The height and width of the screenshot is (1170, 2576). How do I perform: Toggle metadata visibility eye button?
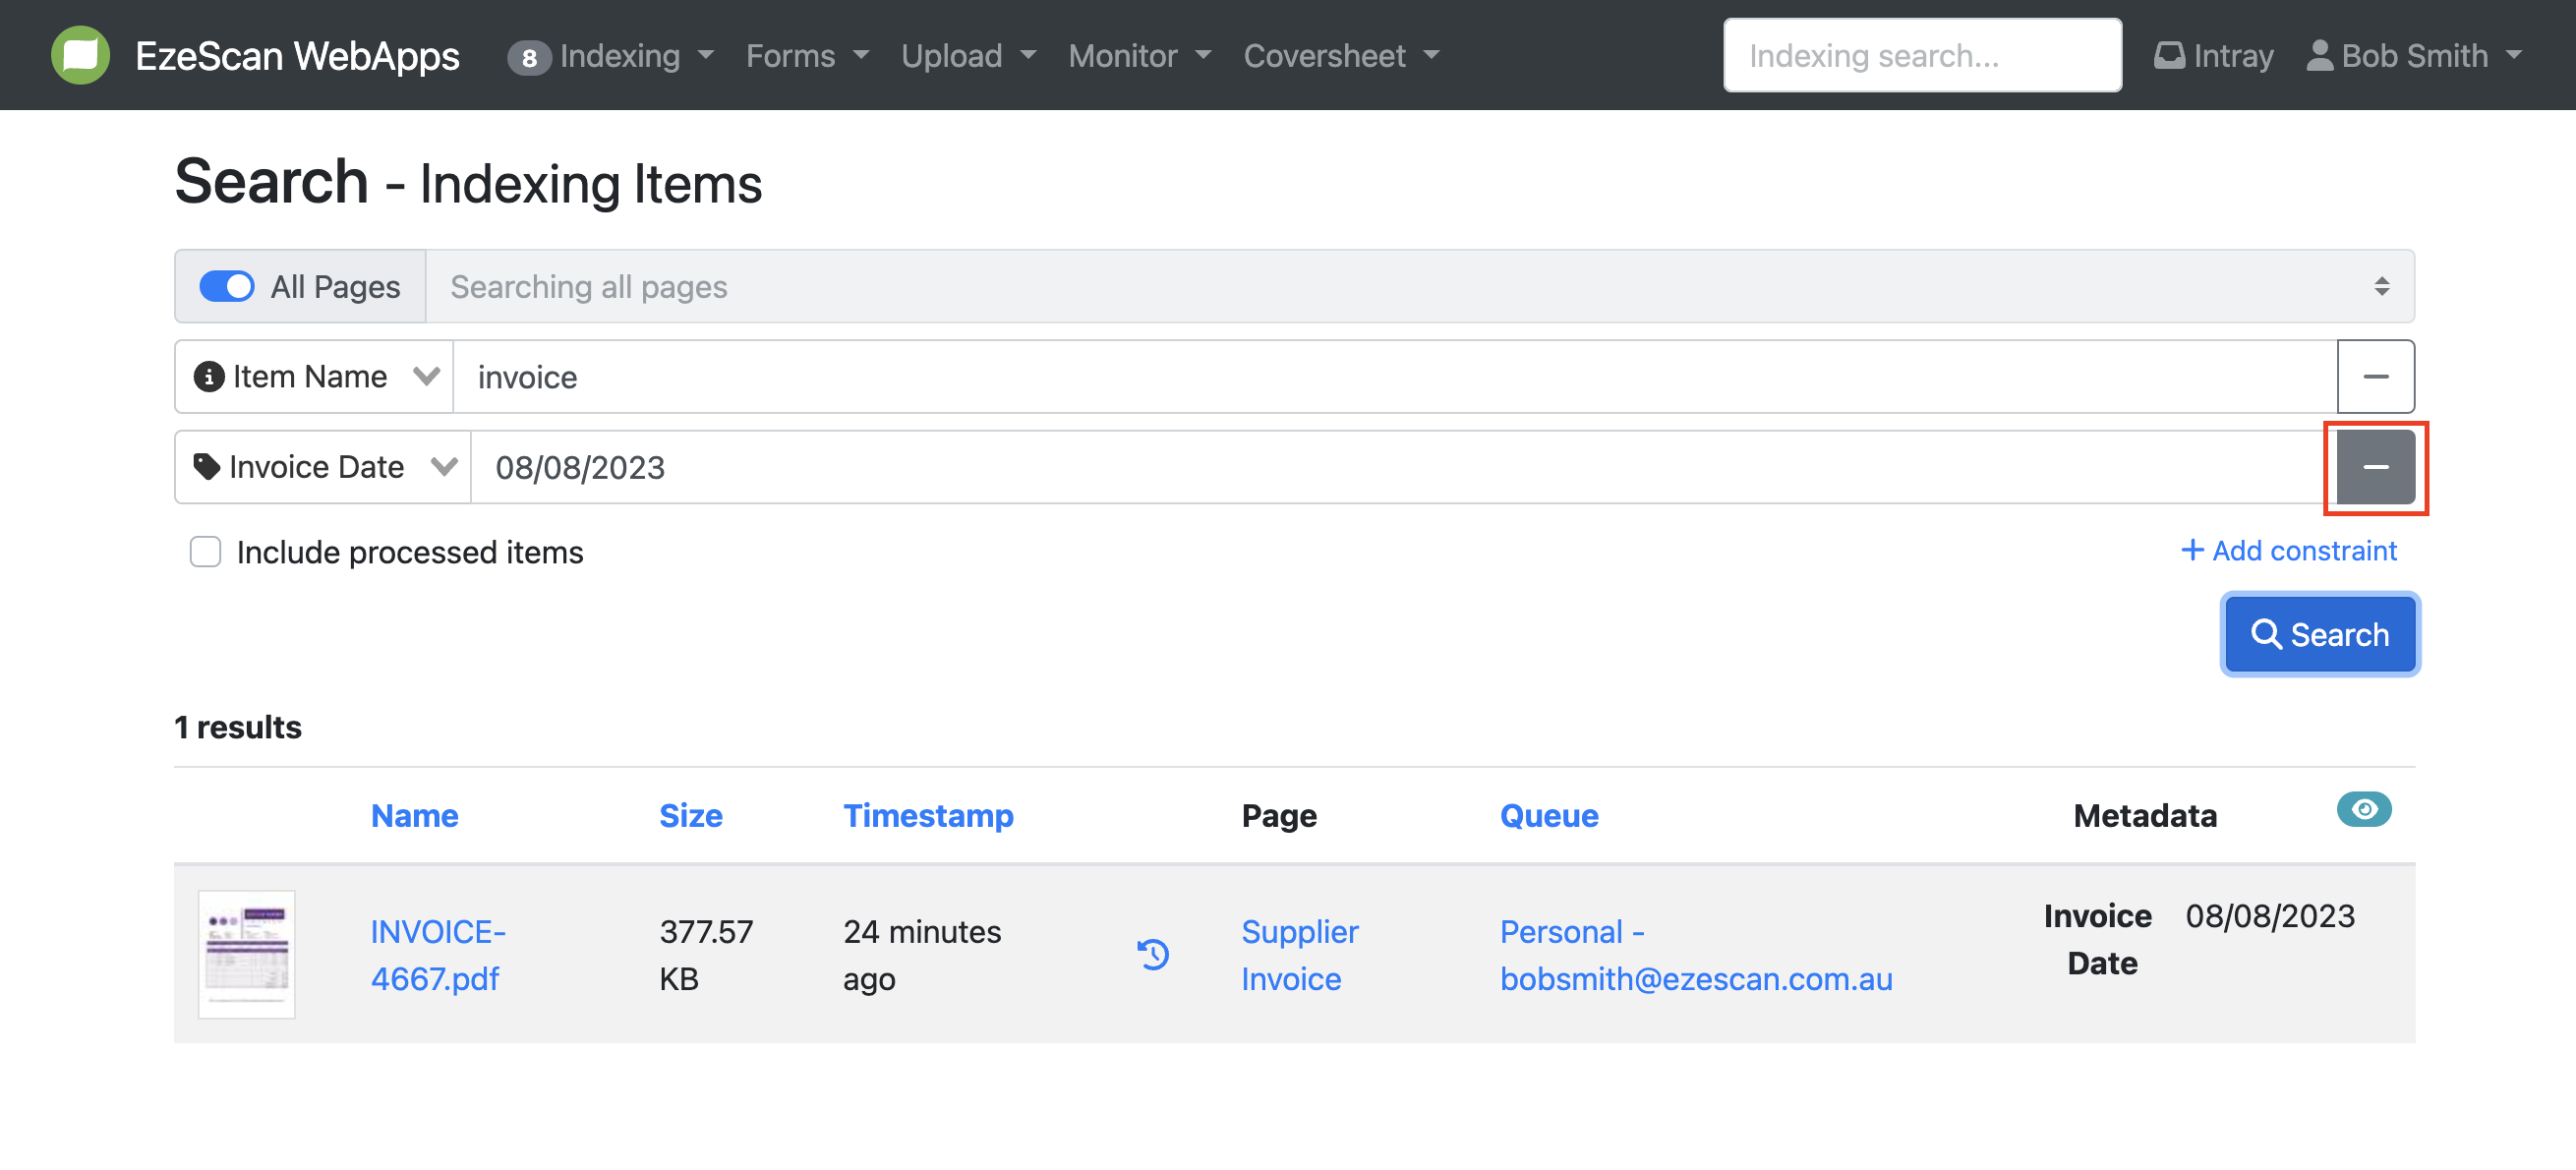pyautogui.click(x=2363, y=810)
